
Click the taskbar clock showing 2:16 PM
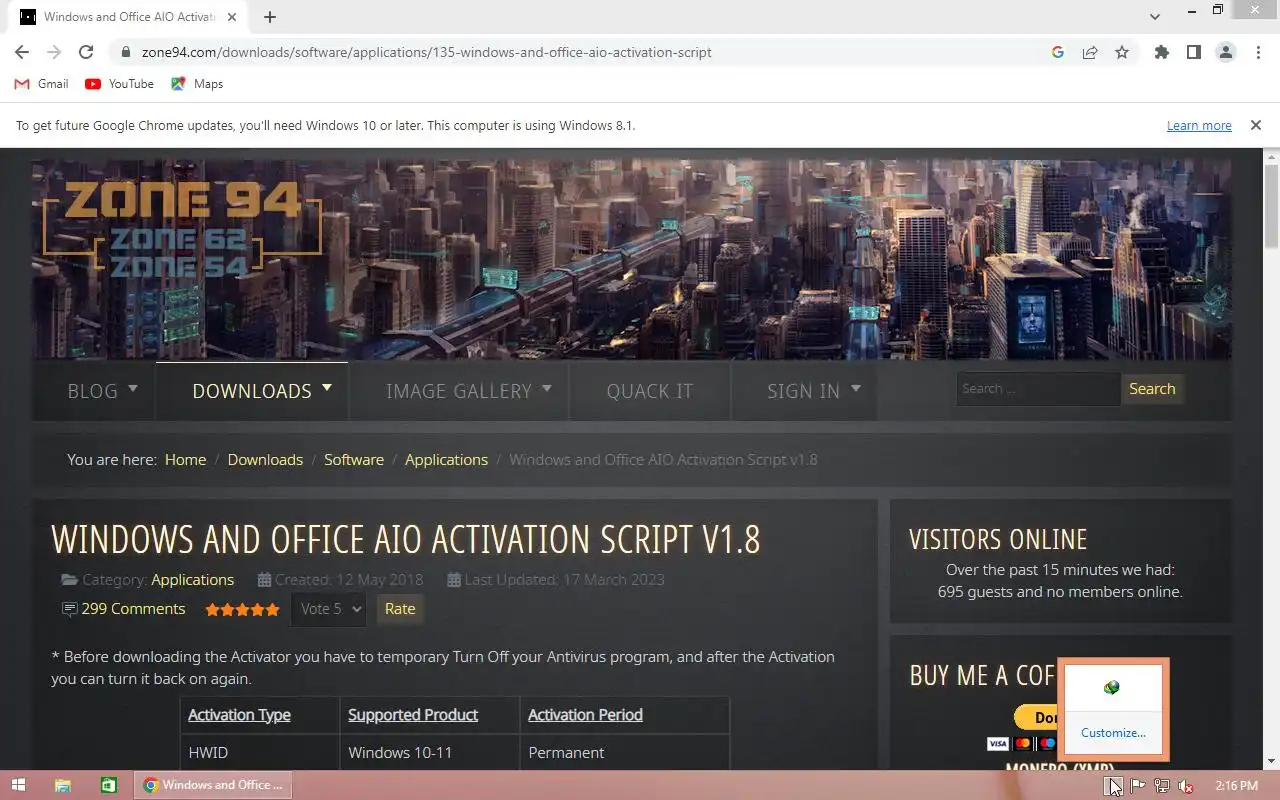pos(1236,785)
